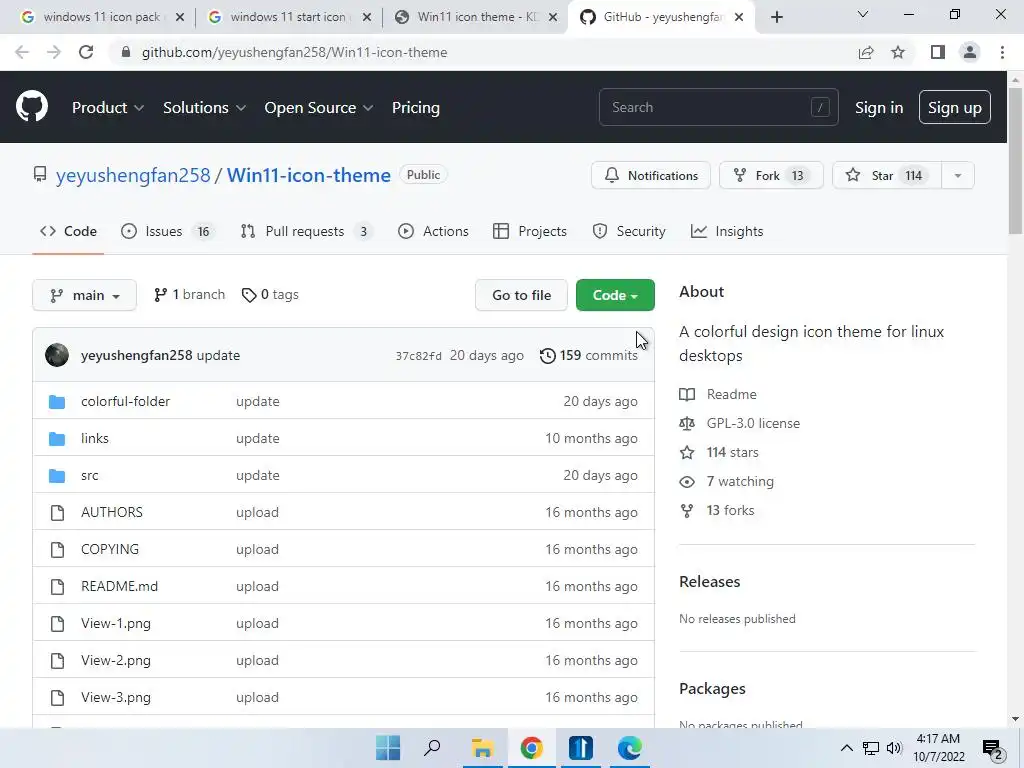
Task: Go back with the browser back arrow
Action: [22, 52]
